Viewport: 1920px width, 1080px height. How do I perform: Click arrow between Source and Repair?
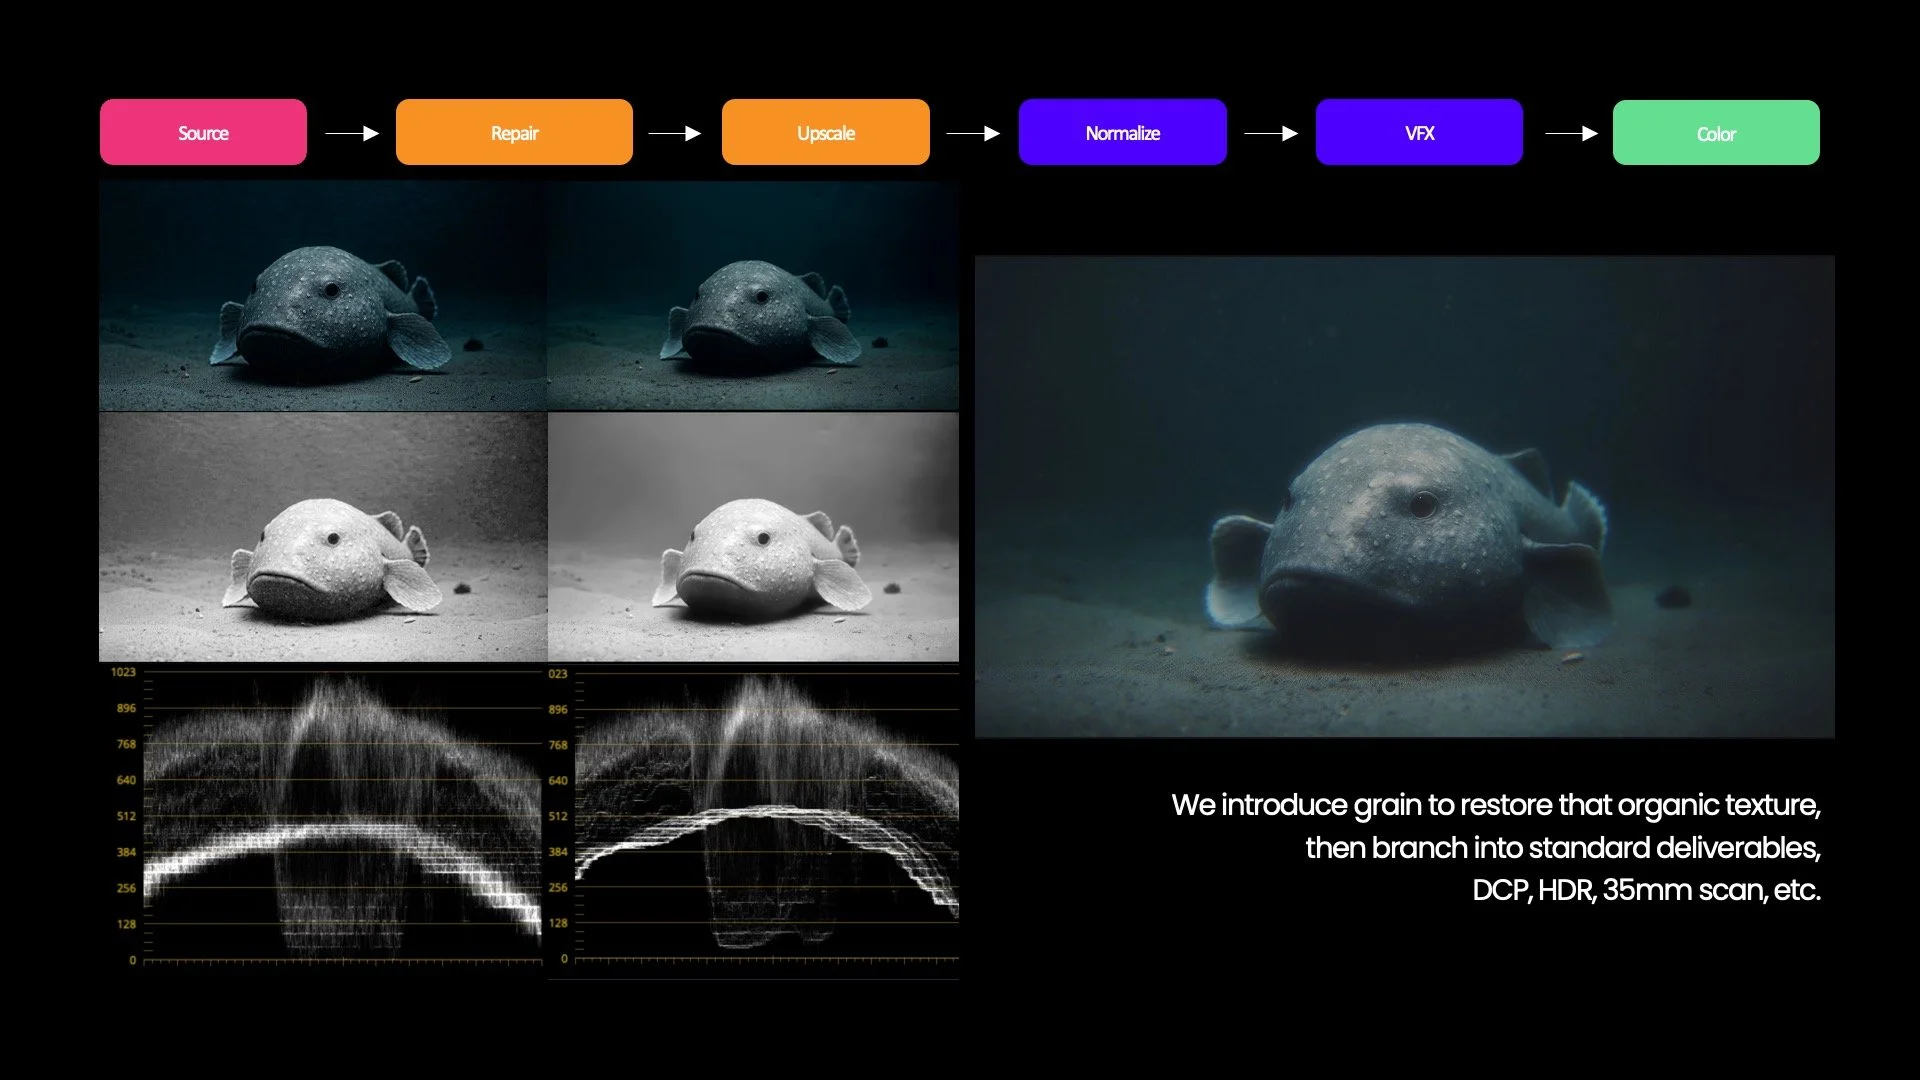pos(352,133)
